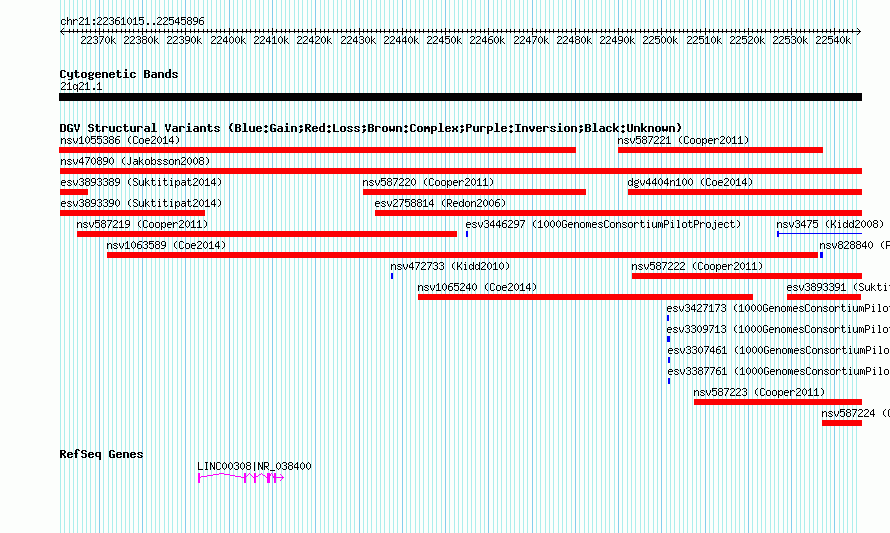Click the esv3387761 blue marker
Viewport: 890px width, 533px height.
(x=669, y=381)
